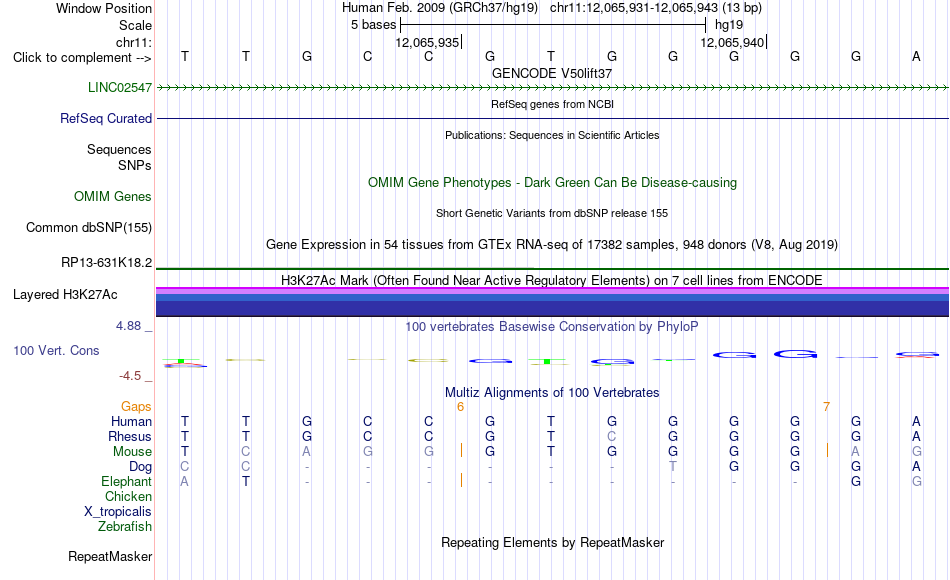Click the LINC02547 green arrowed gene line

(x=553, y=88)
